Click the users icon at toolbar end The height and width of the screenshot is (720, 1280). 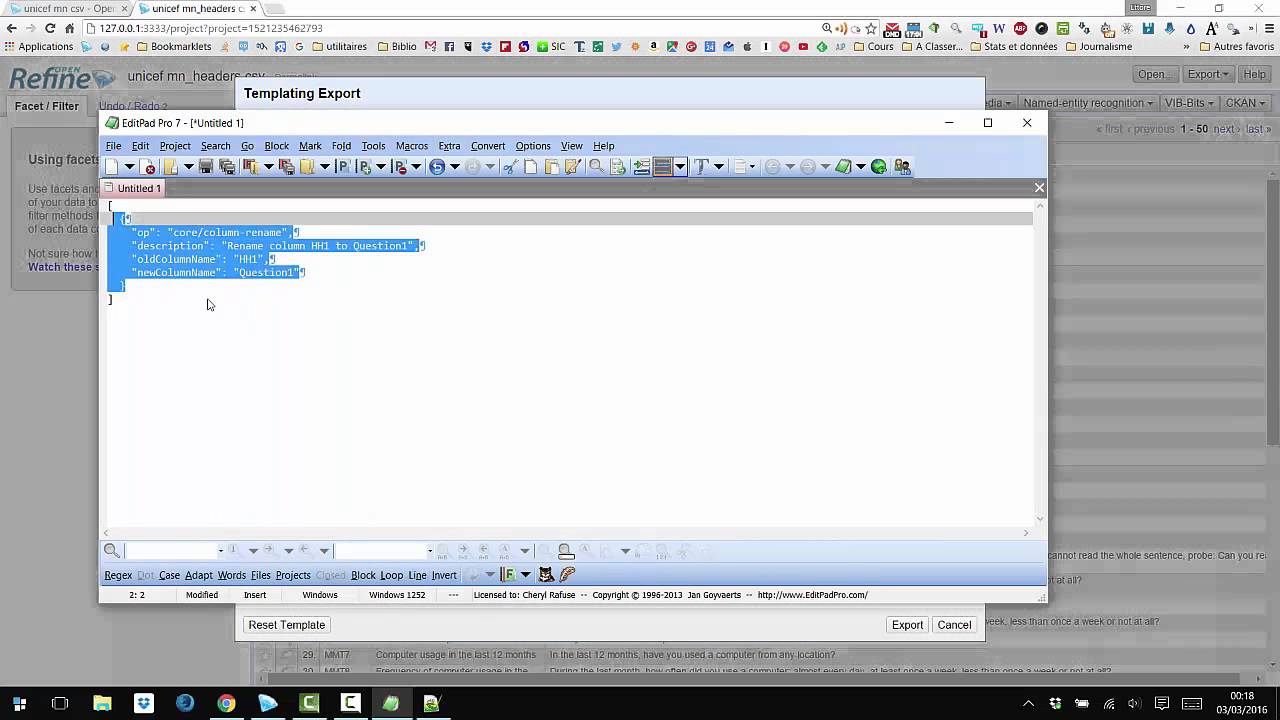point(903,167)
